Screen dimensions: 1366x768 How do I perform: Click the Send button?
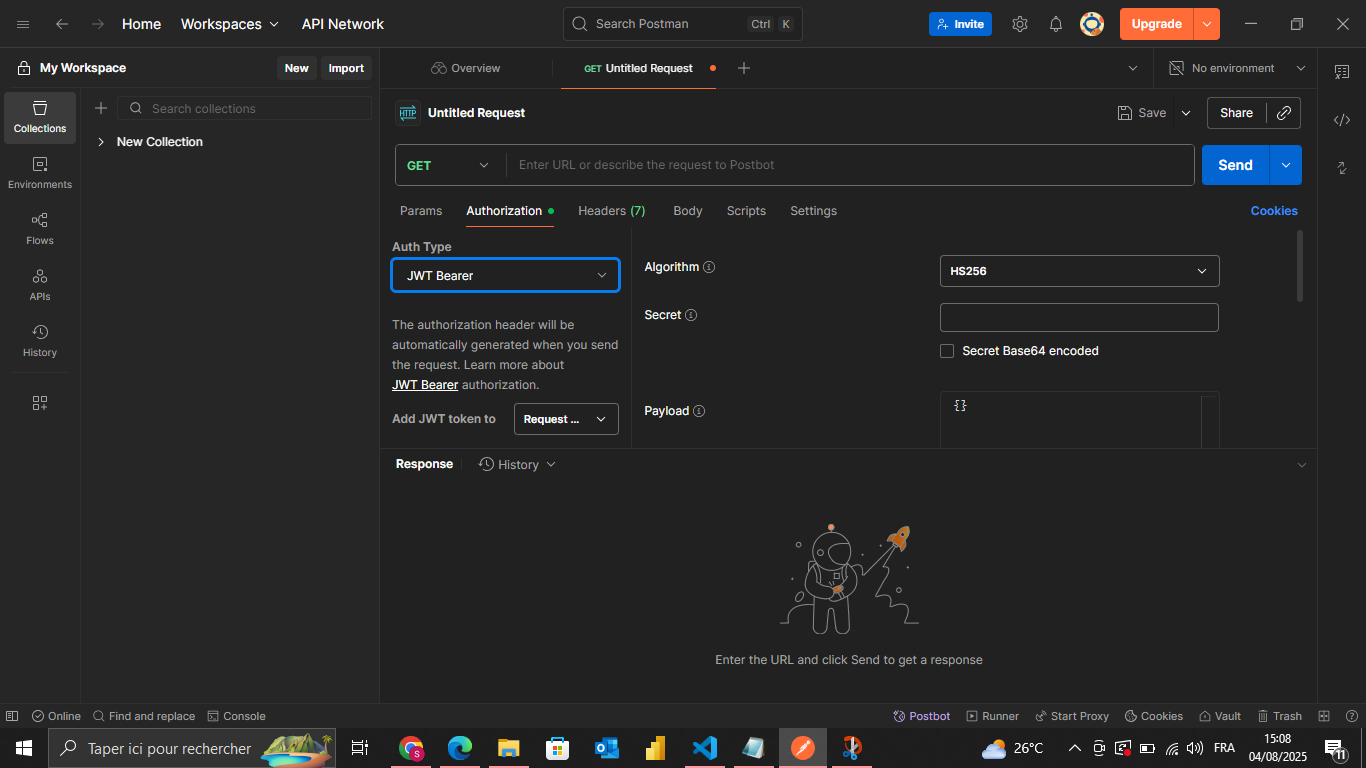click(x=1236, y=165)
